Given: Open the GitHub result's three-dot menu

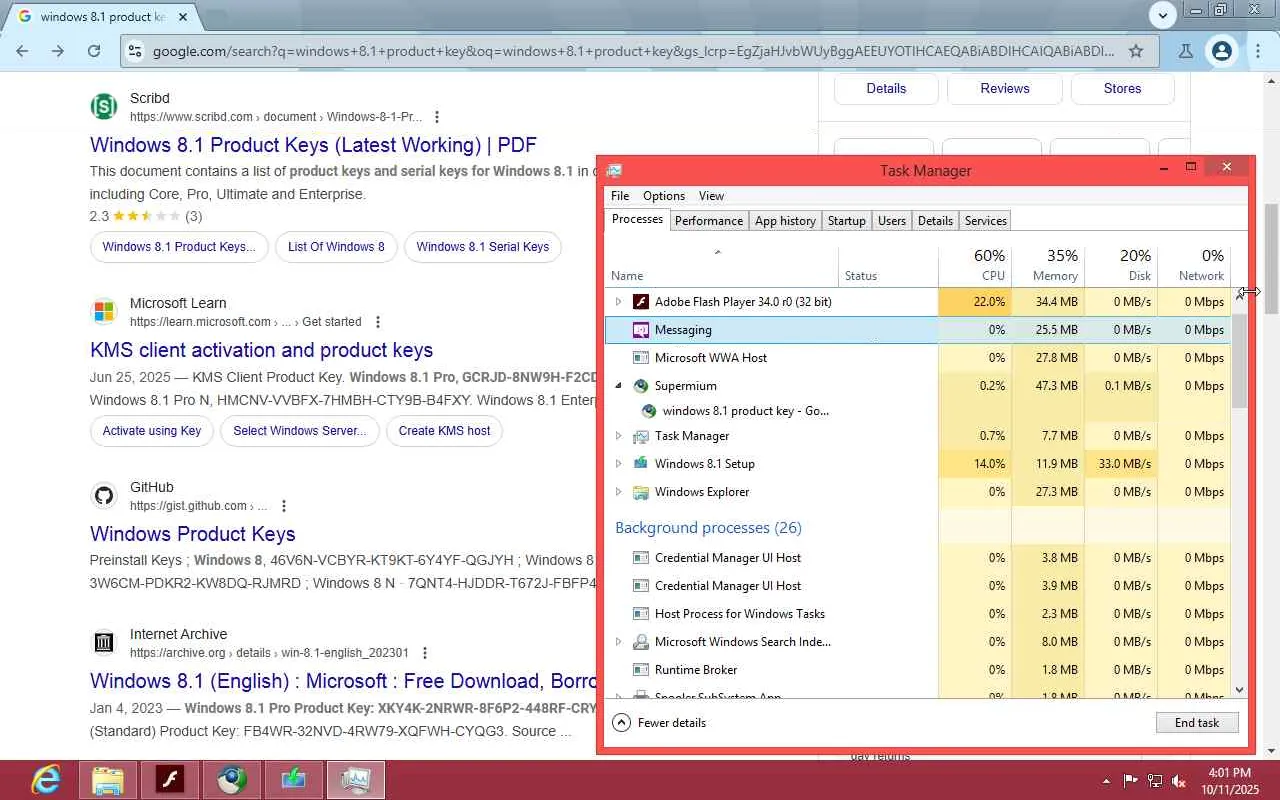Looking at the screenshot, I should pyautogui.click(x=284, y=506).
